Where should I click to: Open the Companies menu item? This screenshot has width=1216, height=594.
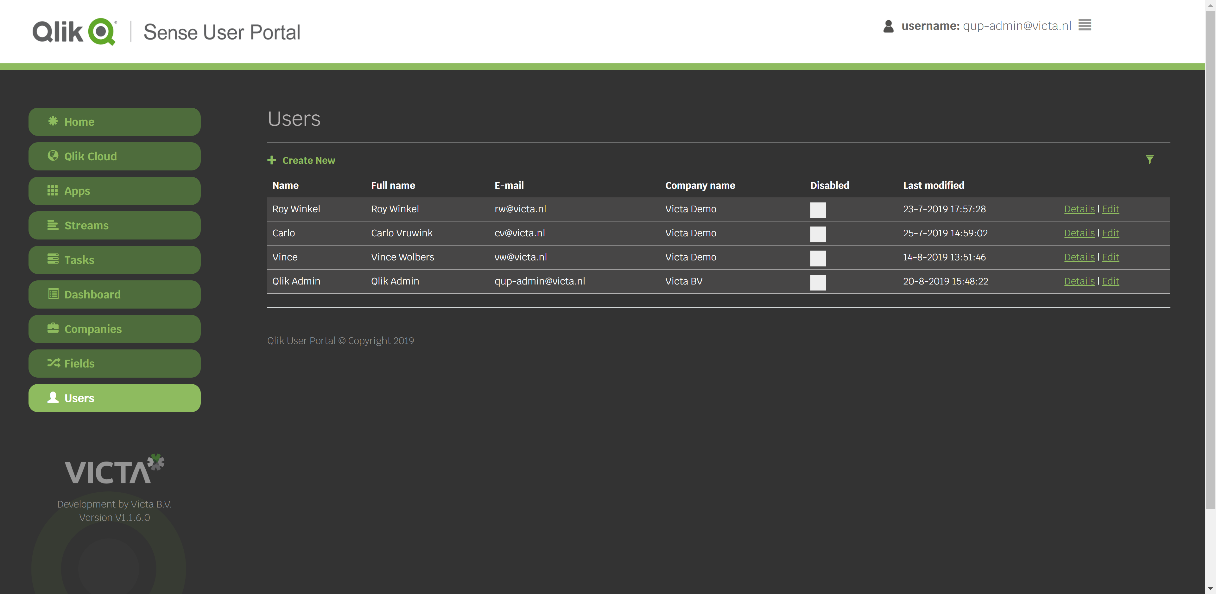pyautogui.click(x=115, y=329)
